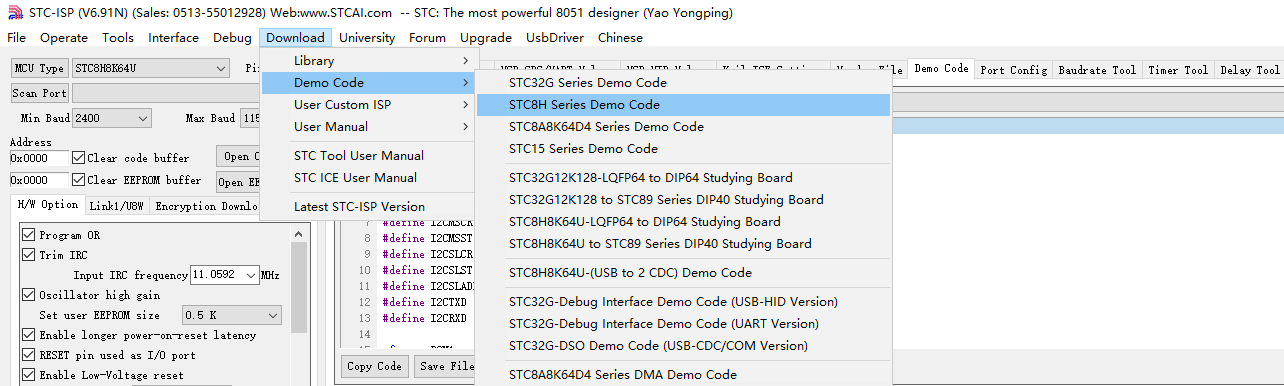The width and height of the screenshot is (1284, 386).
Task: Switch to the Baudrate Tool tab
Action: pos(1097,70)
